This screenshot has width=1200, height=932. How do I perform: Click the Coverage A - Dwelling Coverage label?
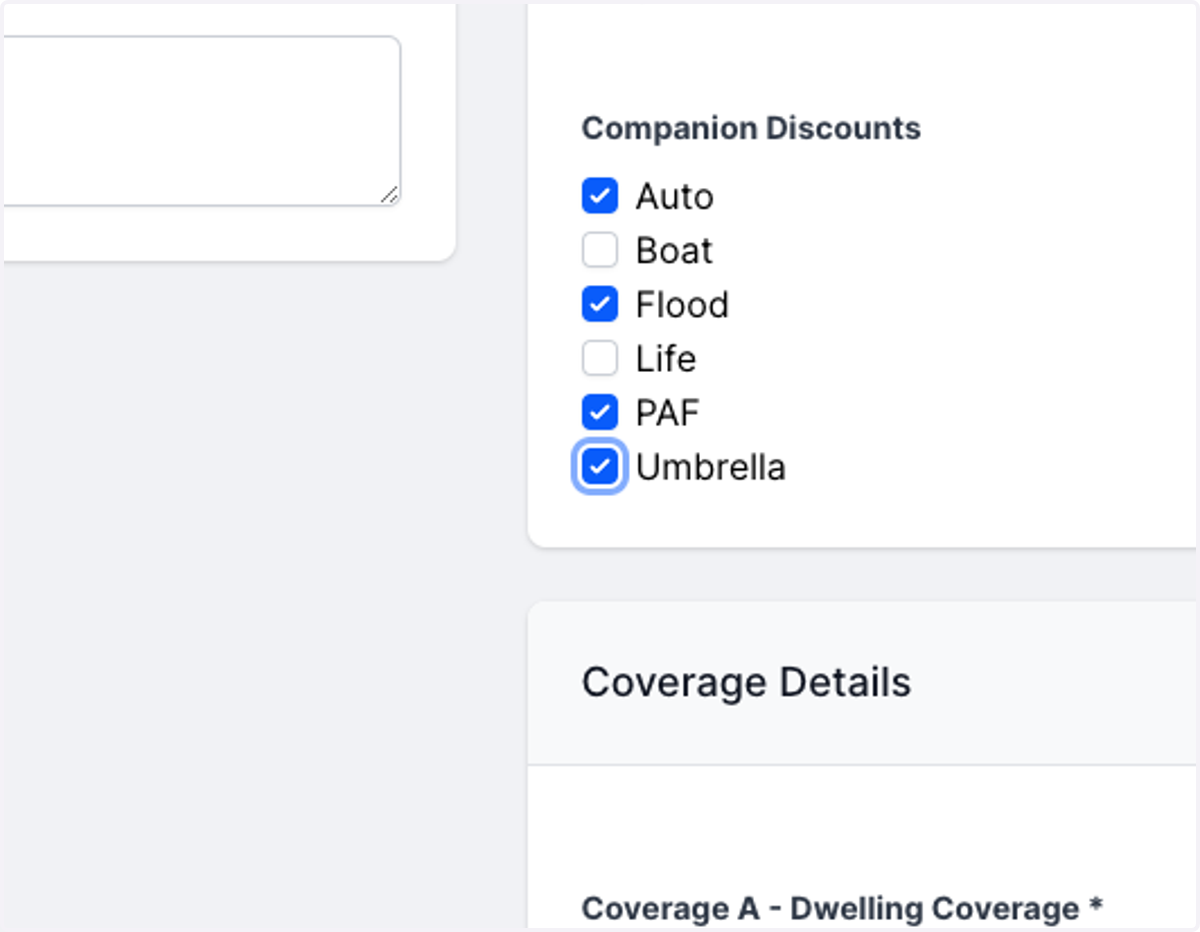[831, 908]
